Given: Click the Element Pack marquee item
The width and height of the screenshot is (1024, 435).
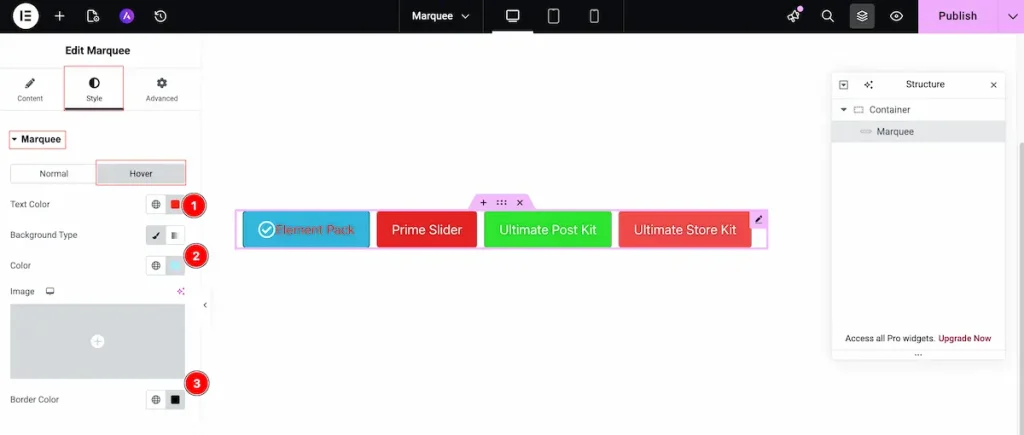Looking at the screenshot, I should [x=306, y=229].
